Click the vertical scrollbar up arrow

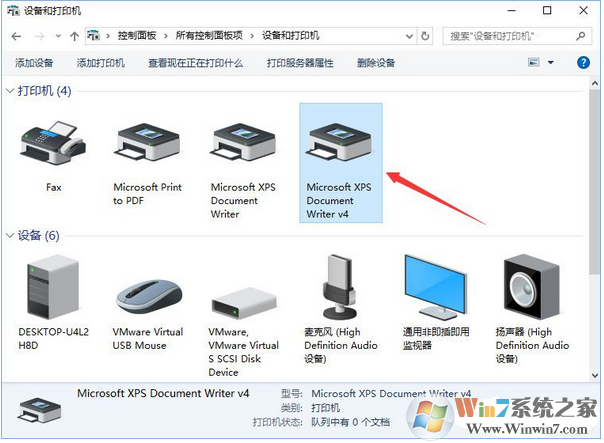(x=595, y=83)
